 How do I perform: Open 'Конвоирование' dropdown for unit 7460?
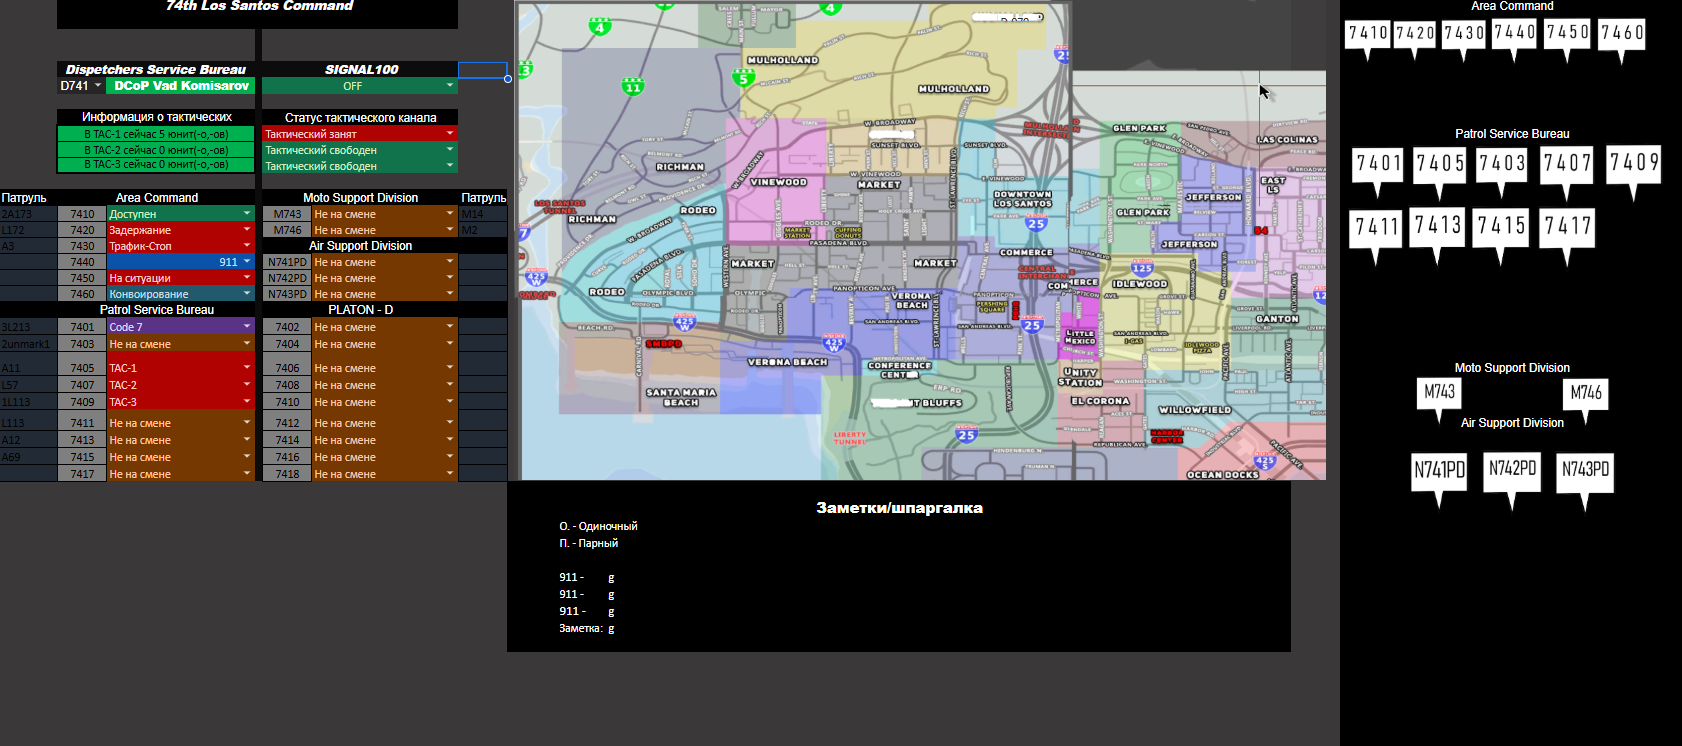point(247,293)
